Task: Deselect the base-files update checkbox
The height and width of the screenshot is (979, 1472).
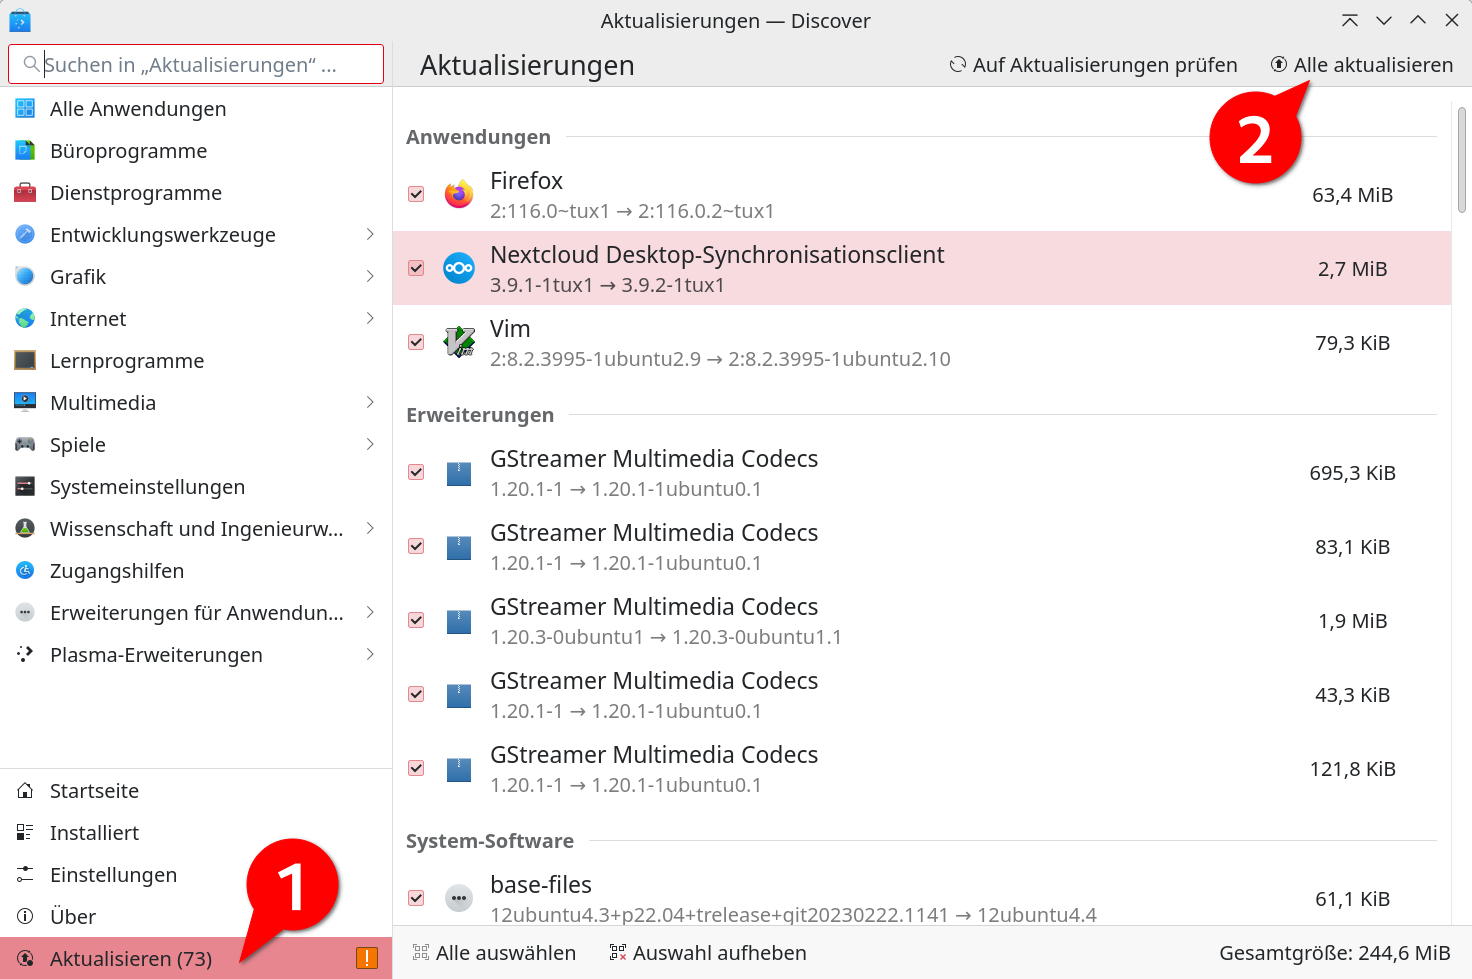Action: (x=416, y=898)
